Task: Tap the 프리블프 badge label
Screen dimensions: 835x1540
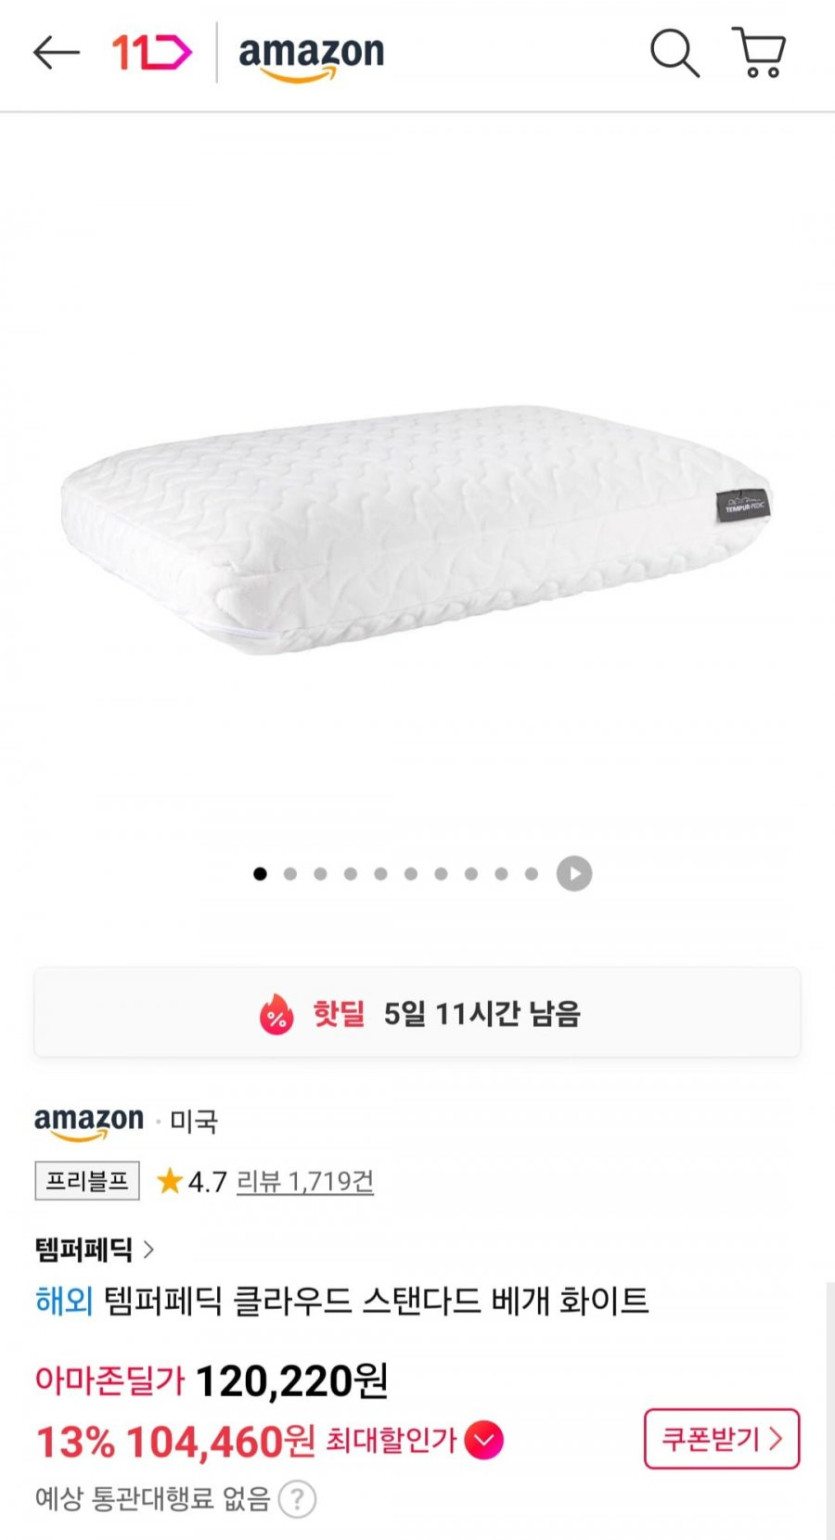Action: point(88,1181)
